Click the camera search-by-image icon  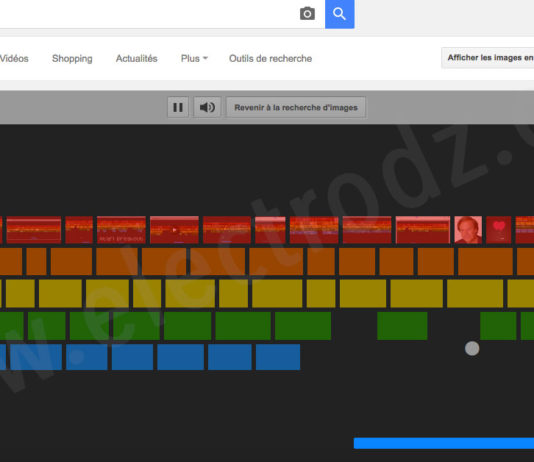tap(307, 14)
